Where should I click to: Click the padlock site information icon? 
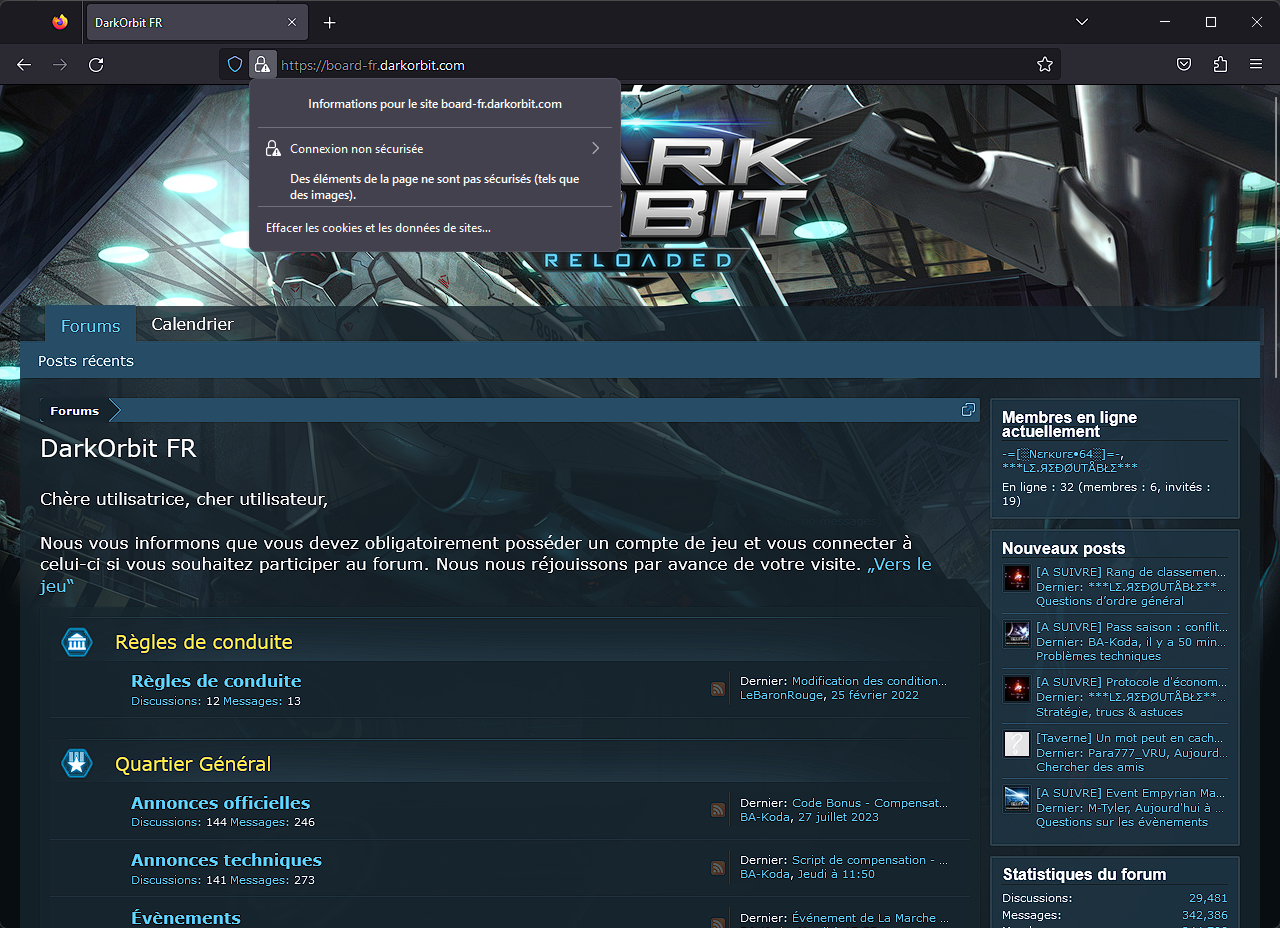261,65
